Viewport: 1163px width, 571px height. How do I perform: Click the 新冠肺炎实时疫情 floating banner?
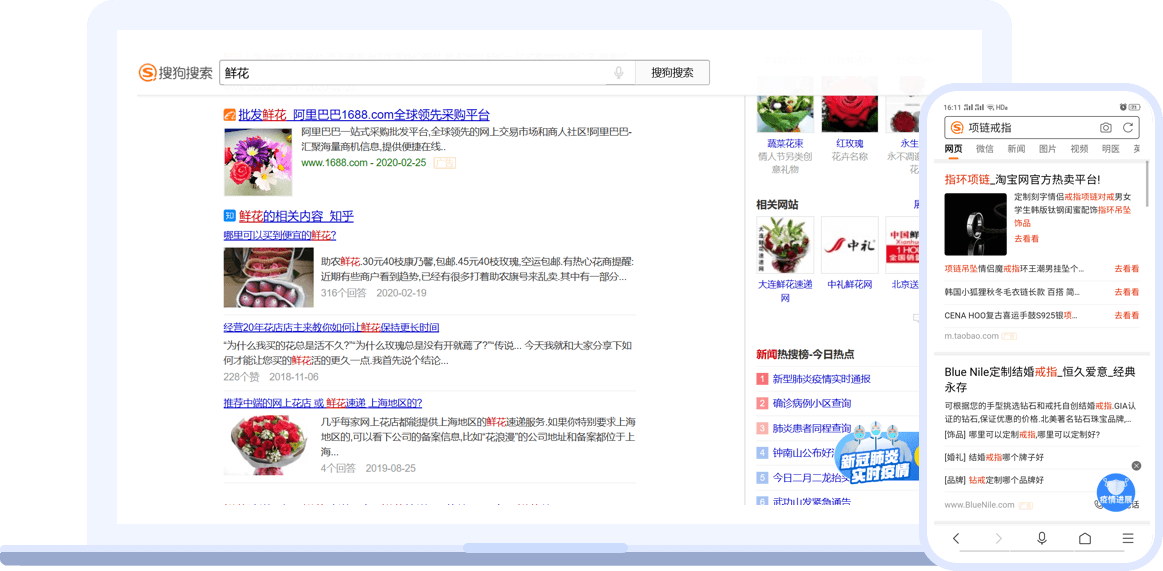[x=877, y=455]
